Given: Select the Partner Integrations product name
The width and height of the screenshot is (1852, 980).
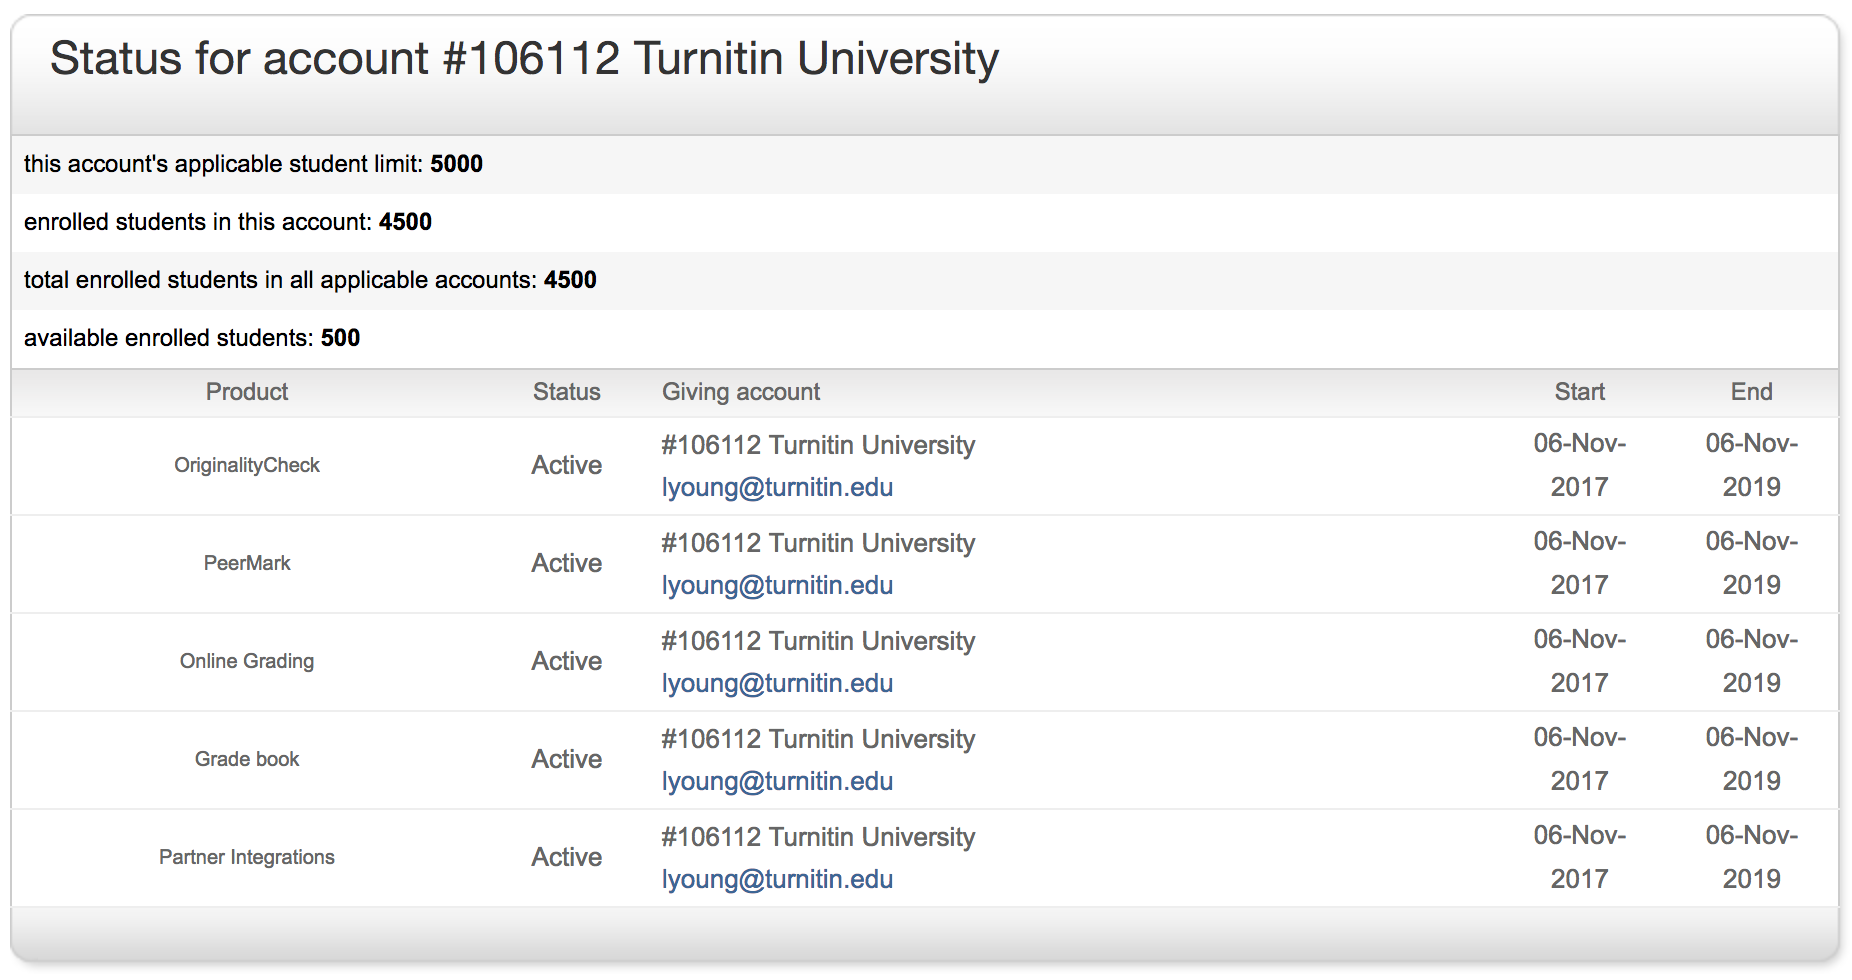Looking at the screenshot, I should click(x=247, y=857).
